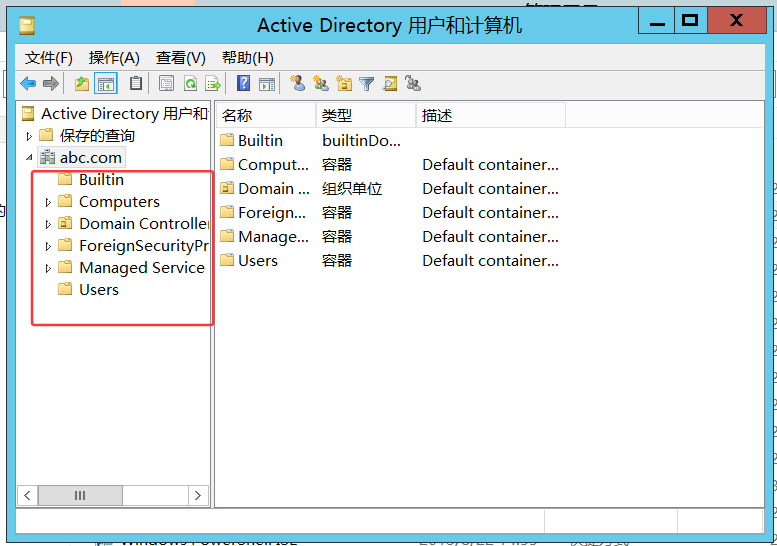Click the Export list toolbar icon

213,83
